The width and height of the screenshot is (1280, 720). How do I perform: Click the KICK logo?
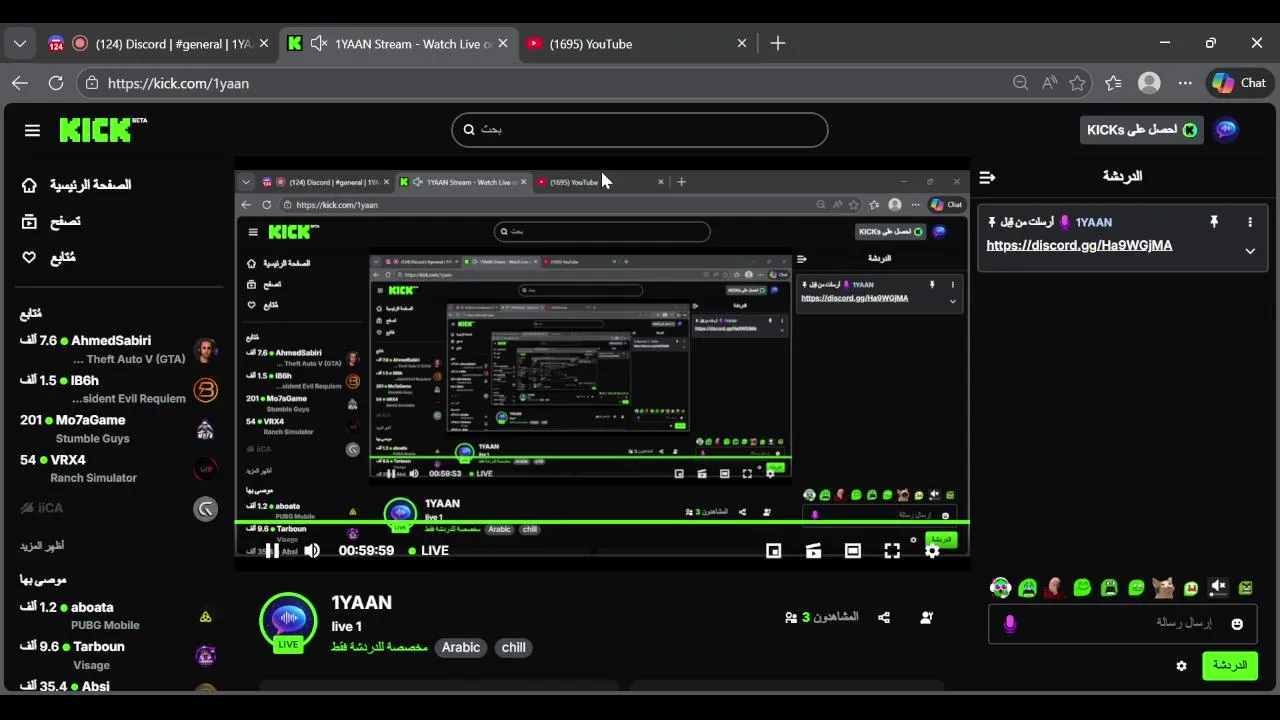[103, 130]
